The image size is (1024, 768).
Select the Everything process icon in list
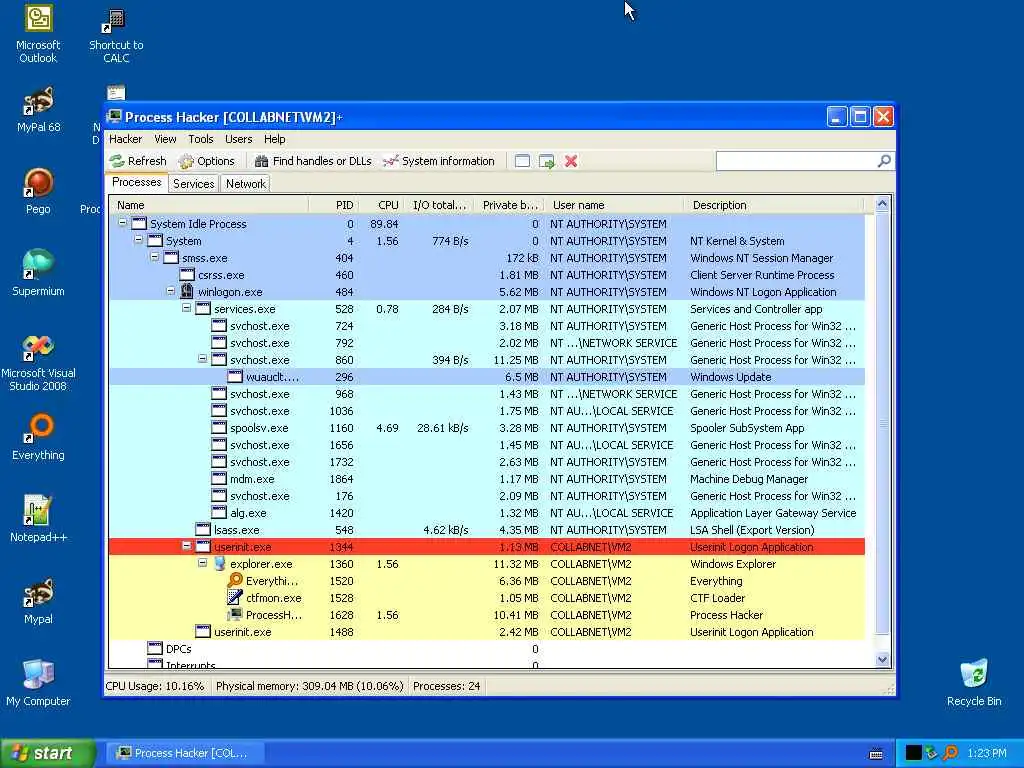235,581
